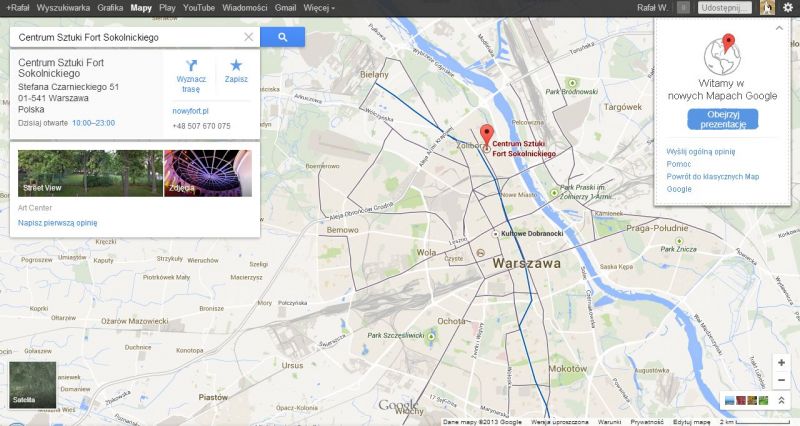800x426 pixels.
Task: Collapse the welcome panel chevron
Action: 779,29
